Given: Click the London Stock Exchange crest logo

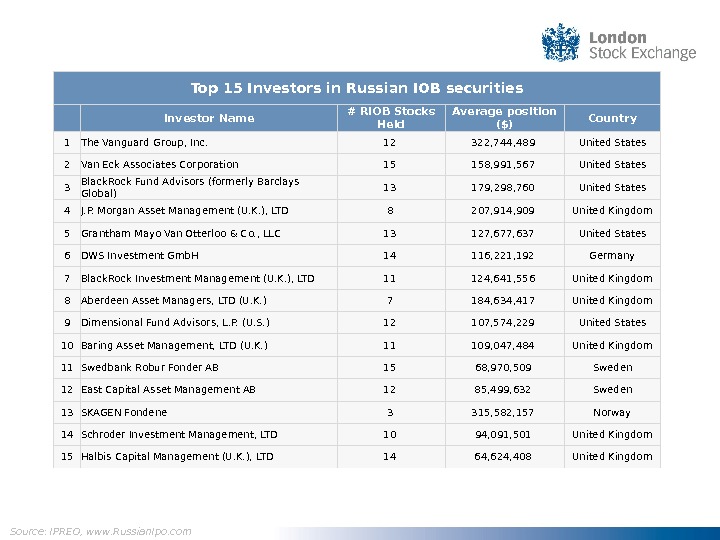Looking at the screenshot, I should [x=561, y=42].
